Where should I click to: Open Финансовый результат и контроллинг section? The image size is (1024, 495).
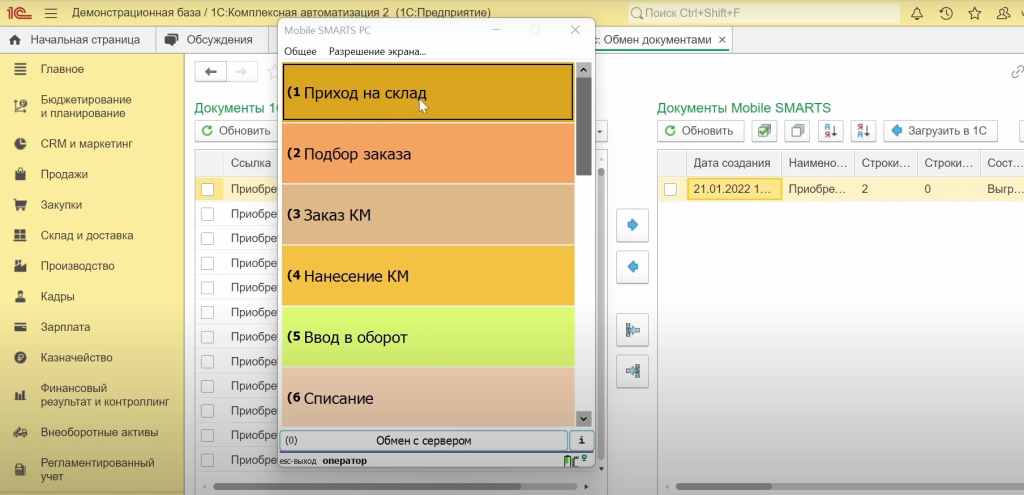104,395
